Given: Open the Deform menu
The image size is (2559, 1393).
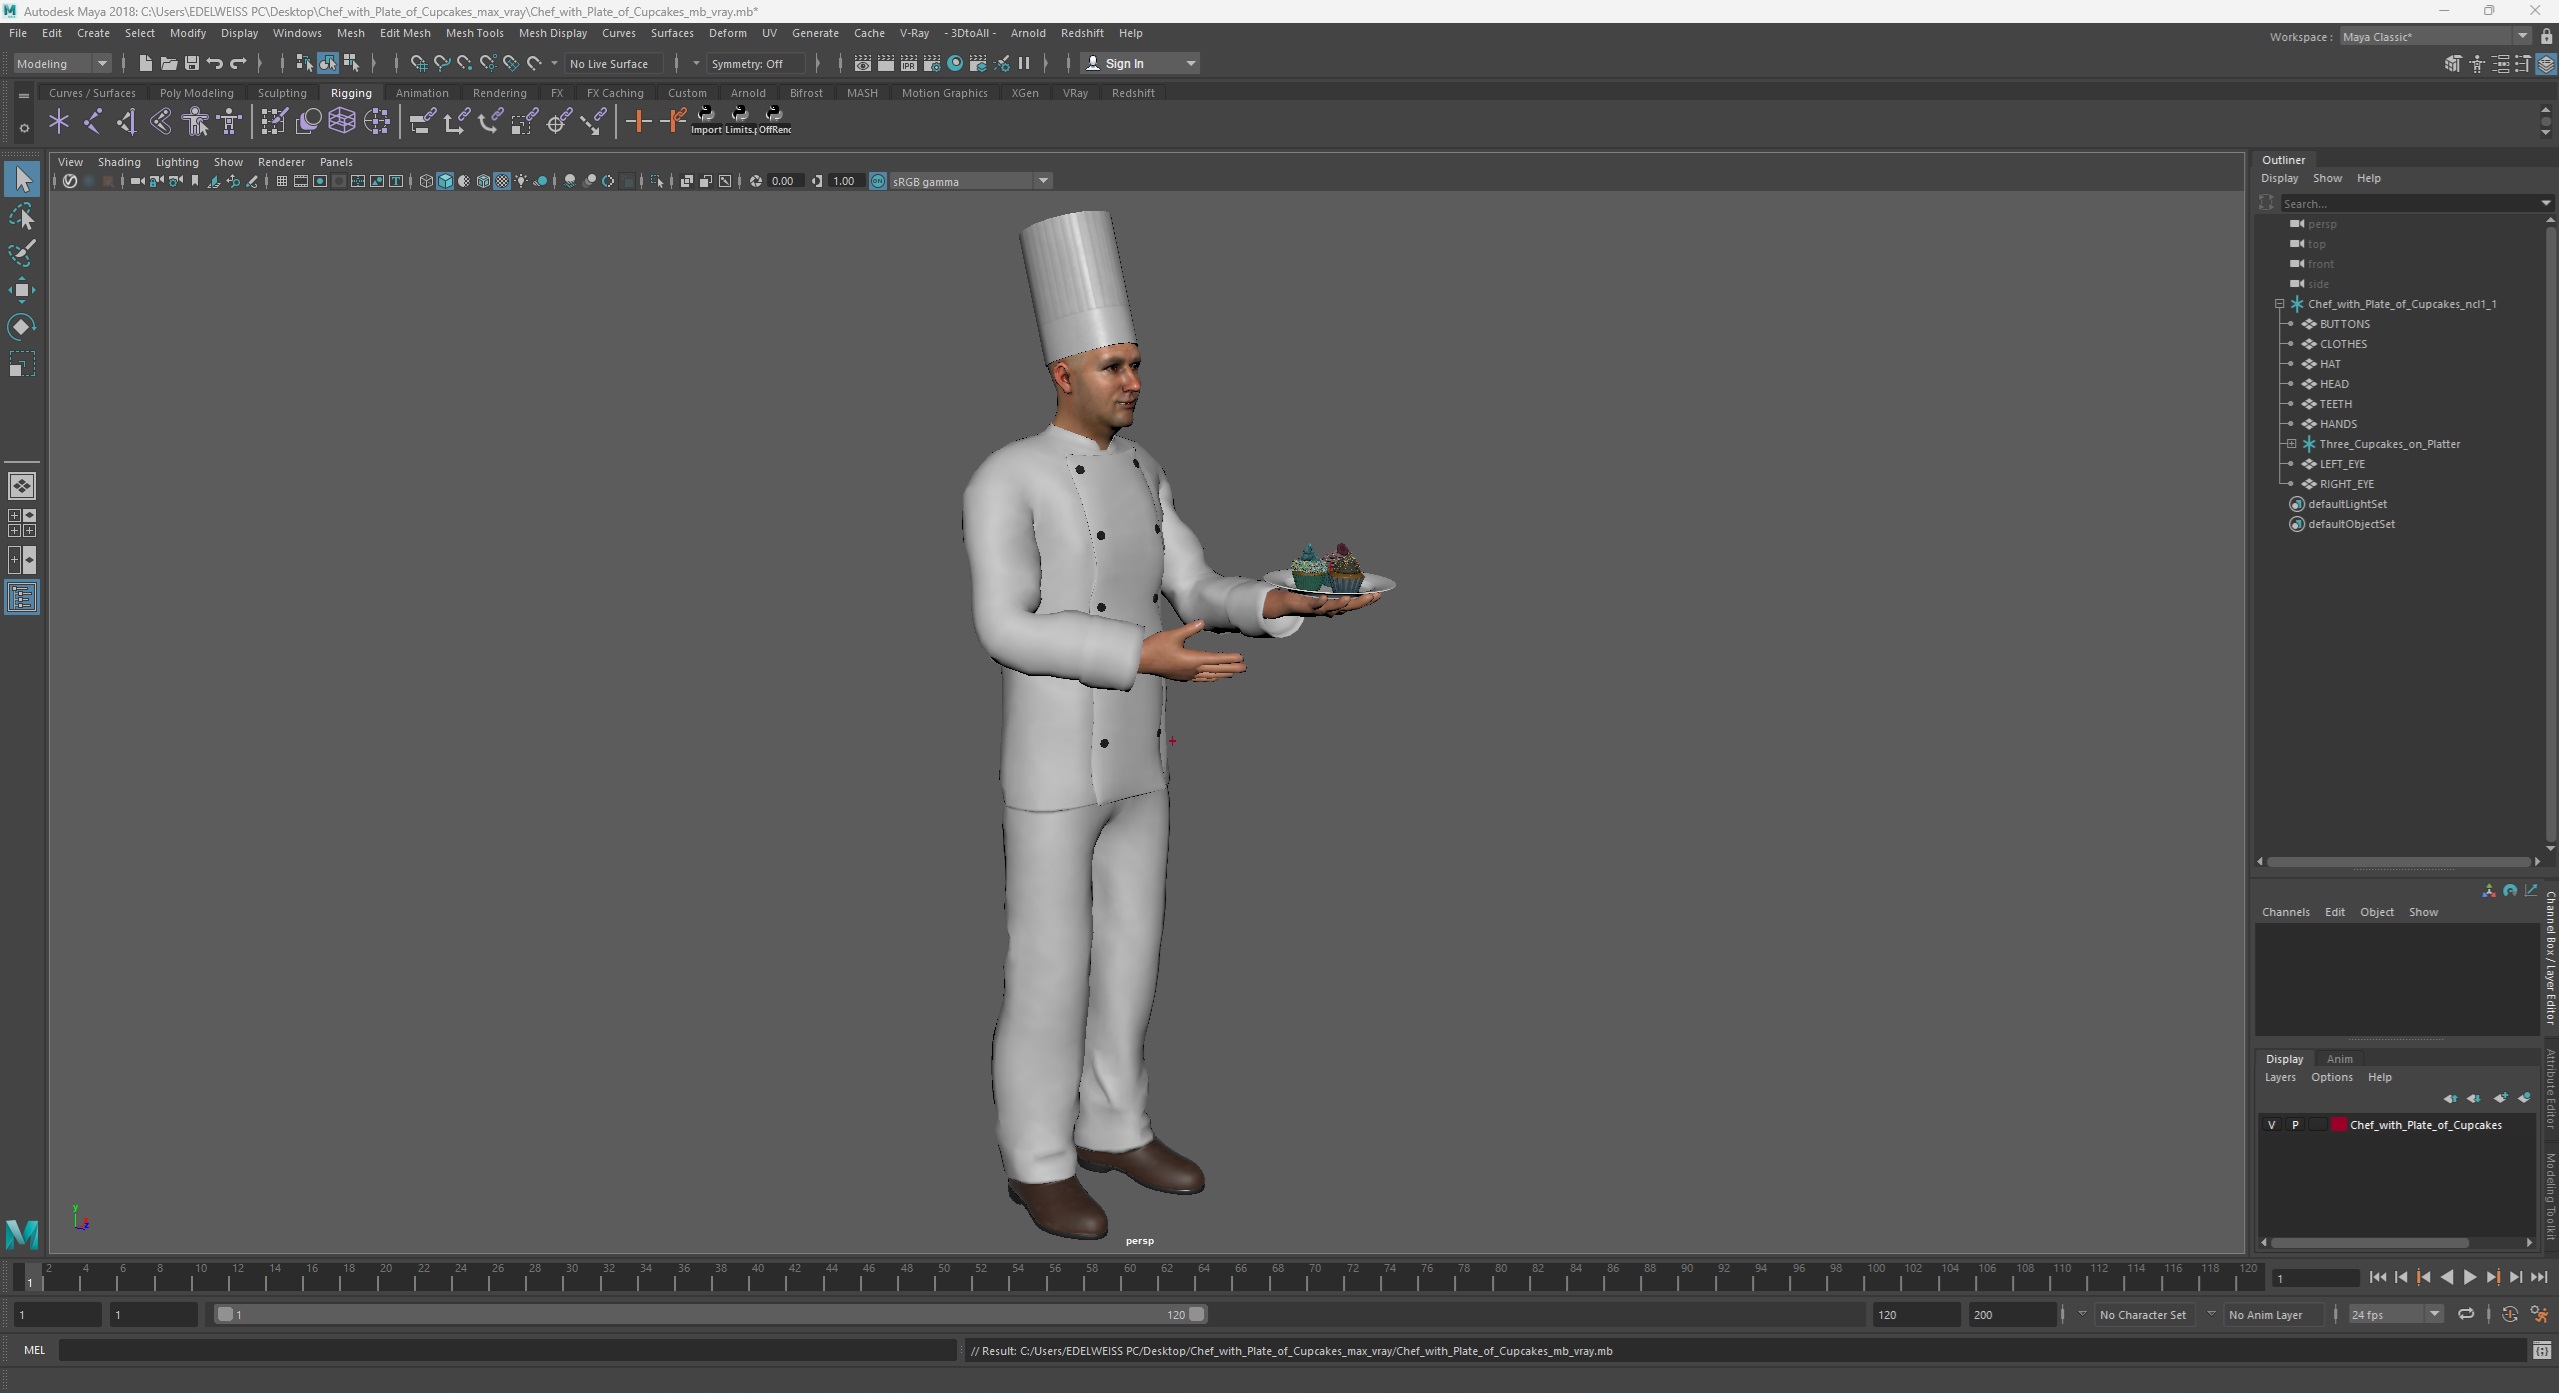Looking at the screenshot, I should 727,33.
